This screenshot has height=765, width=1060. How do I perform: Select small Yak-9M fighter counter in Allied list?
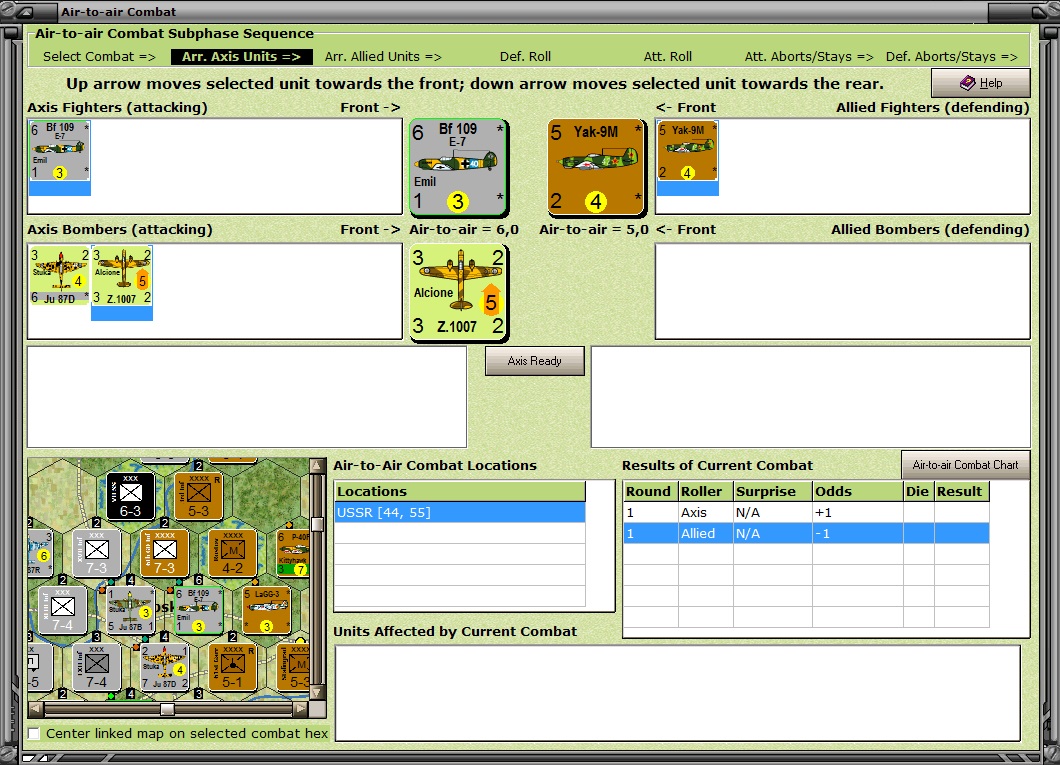[688, 151]
